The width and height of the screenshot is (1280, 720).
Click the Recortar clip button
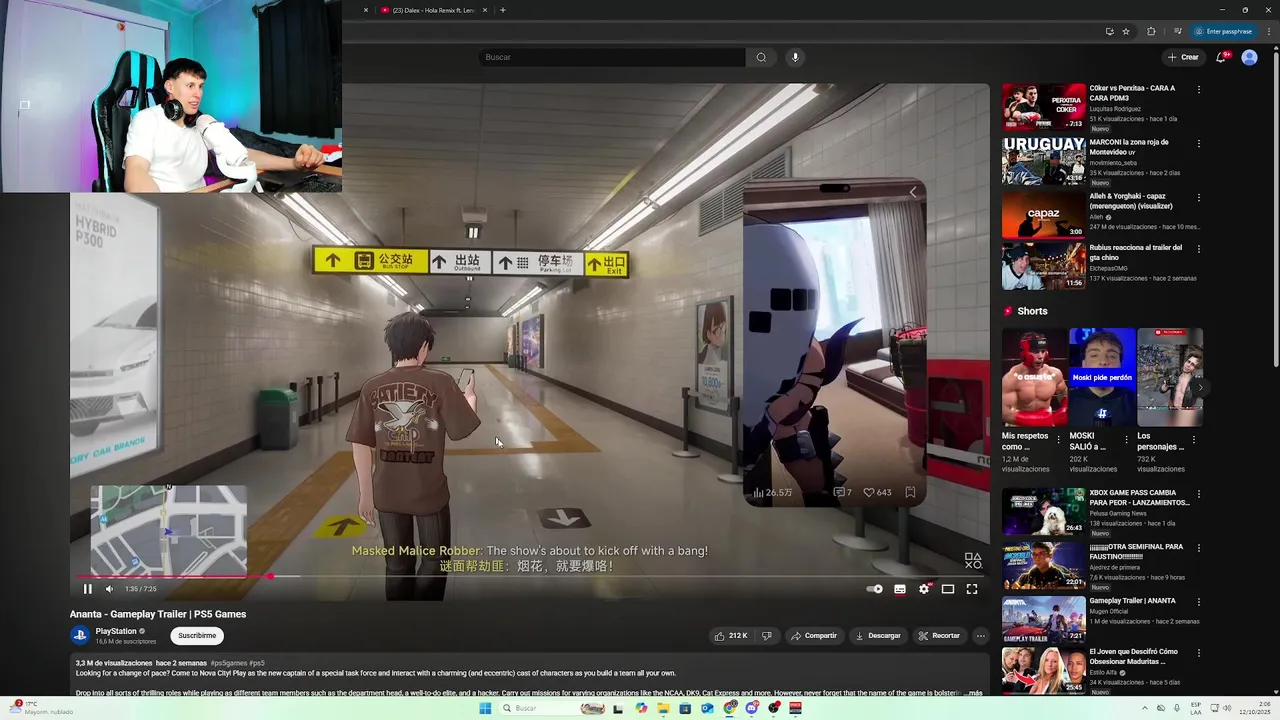point(939,635)
